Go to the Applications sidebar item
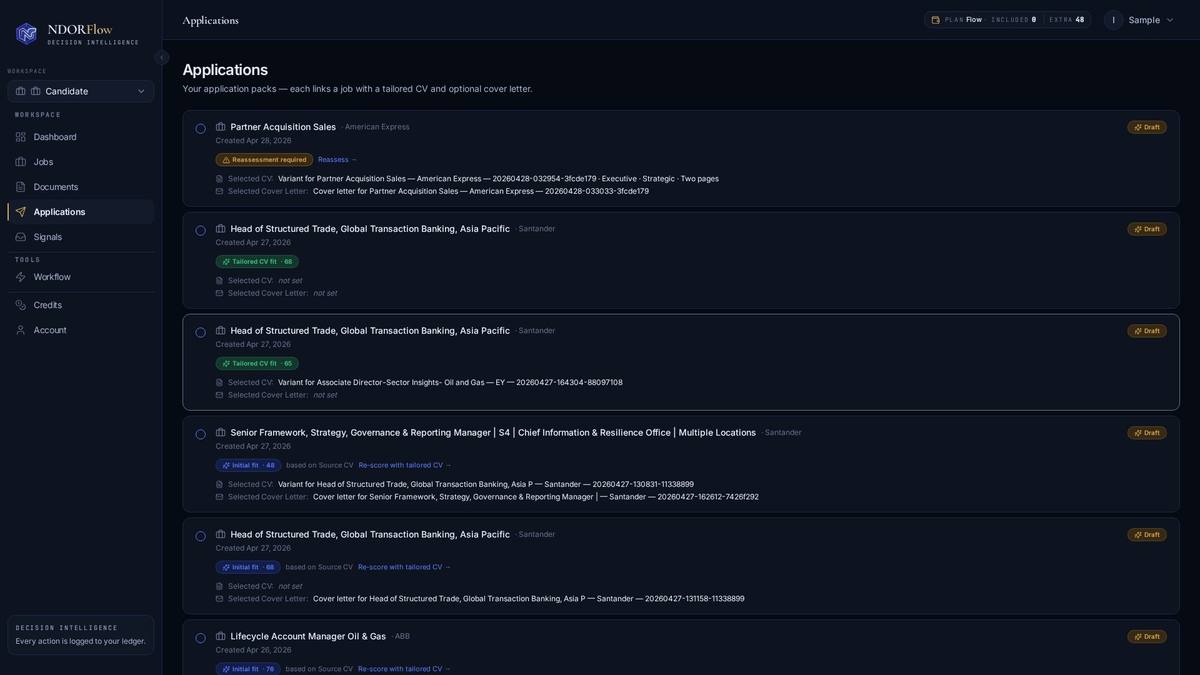 [81, 212]
